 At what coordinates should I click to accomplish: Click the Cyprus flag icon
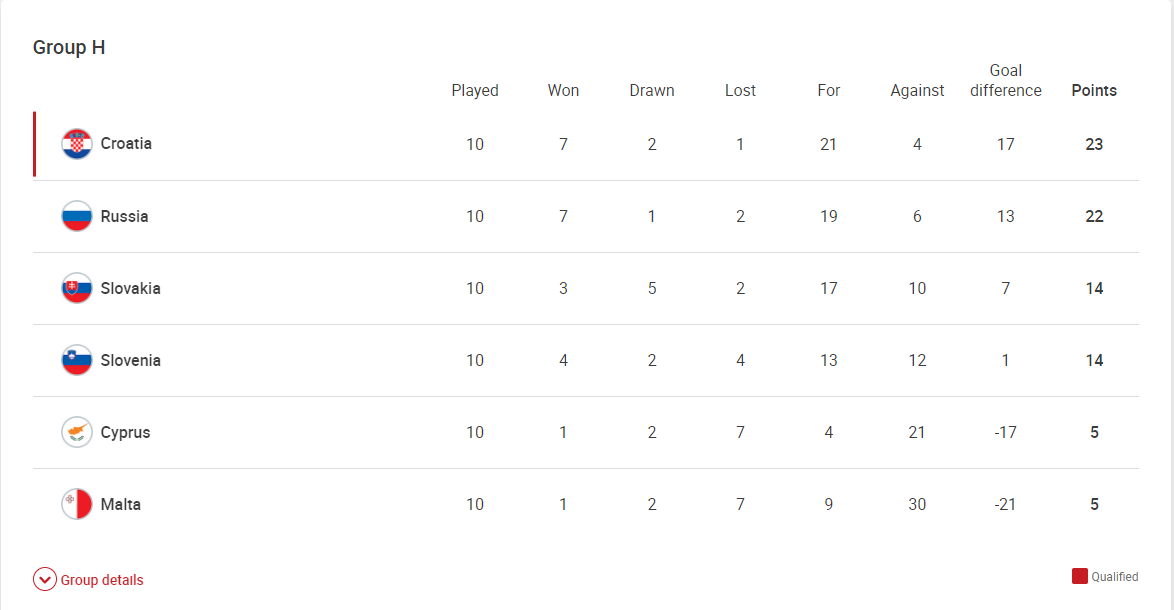tap(76, 432)
